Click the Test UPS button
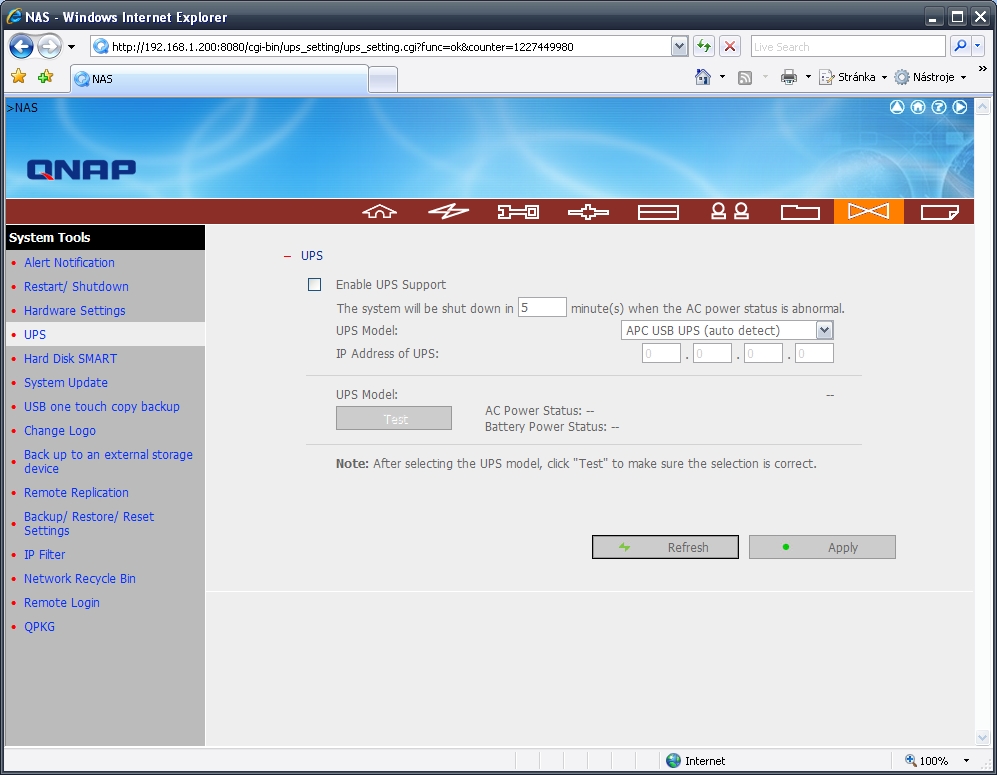This screenshot has width=997, height=775. [394, 418]
